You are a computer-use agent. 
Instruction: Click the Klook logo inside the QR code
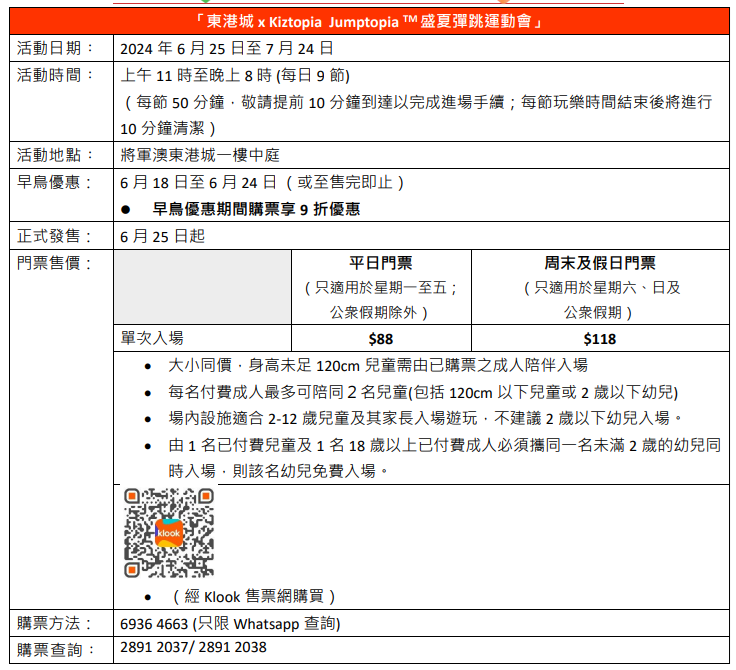point(168,533)
